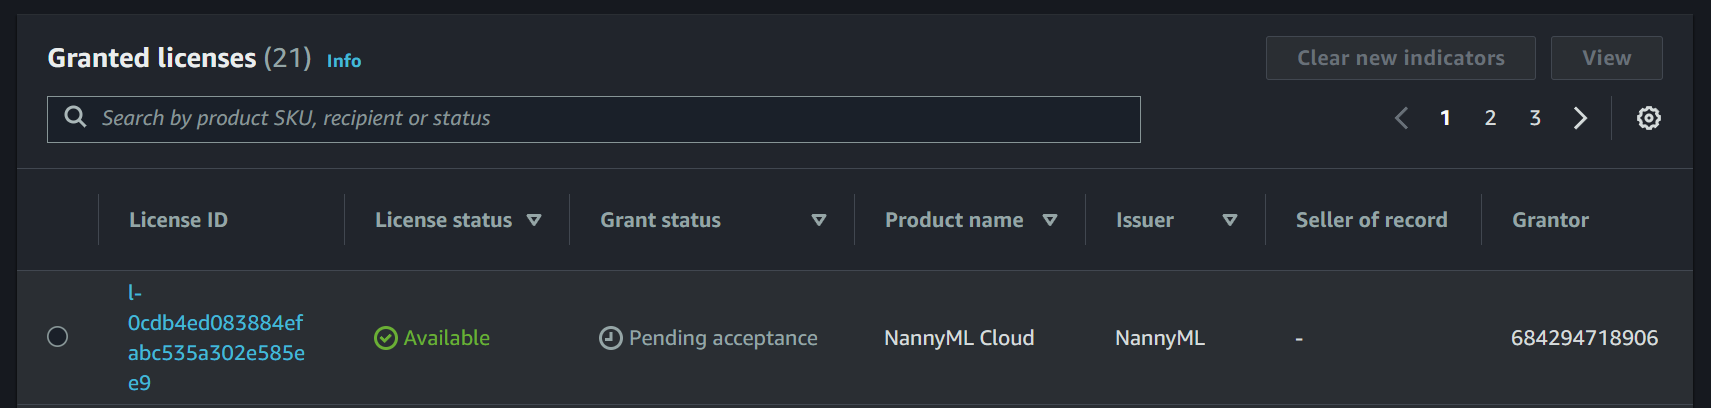Open table preferences gear icon
Image resolution: width=1711 pixels, height=408 pixels.
(x=1648, y=118)
